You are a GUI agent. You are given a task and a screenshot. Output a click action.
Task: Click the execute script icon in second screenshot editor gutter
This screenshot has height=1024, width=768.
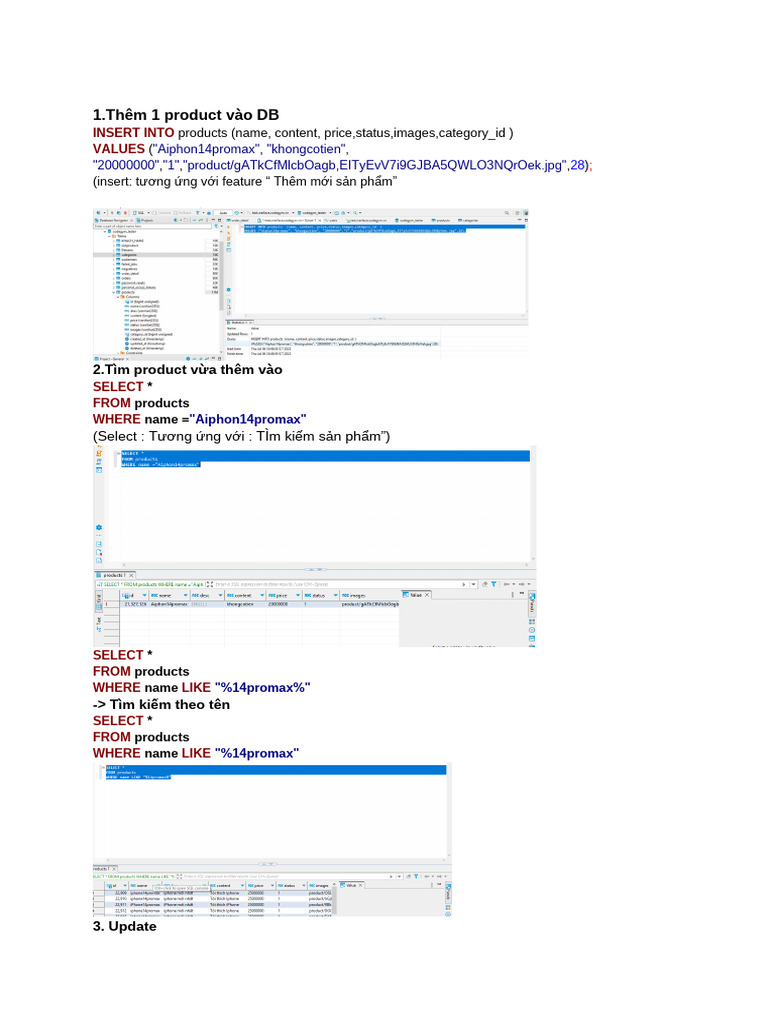99,453
